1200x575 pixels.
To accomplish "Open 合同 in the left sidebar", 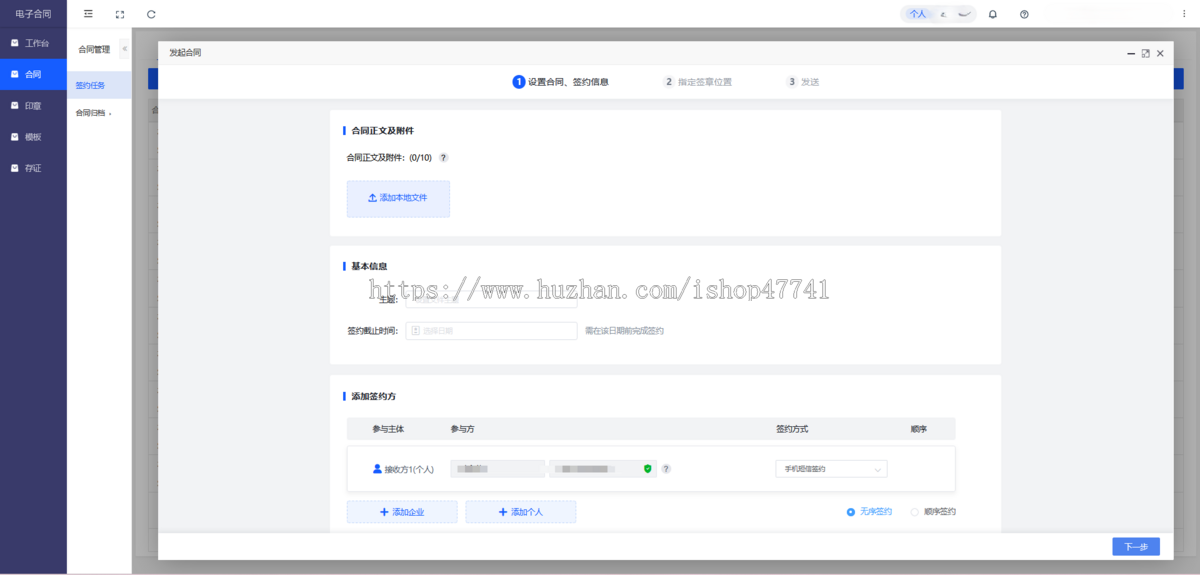I will pos(33,74).
